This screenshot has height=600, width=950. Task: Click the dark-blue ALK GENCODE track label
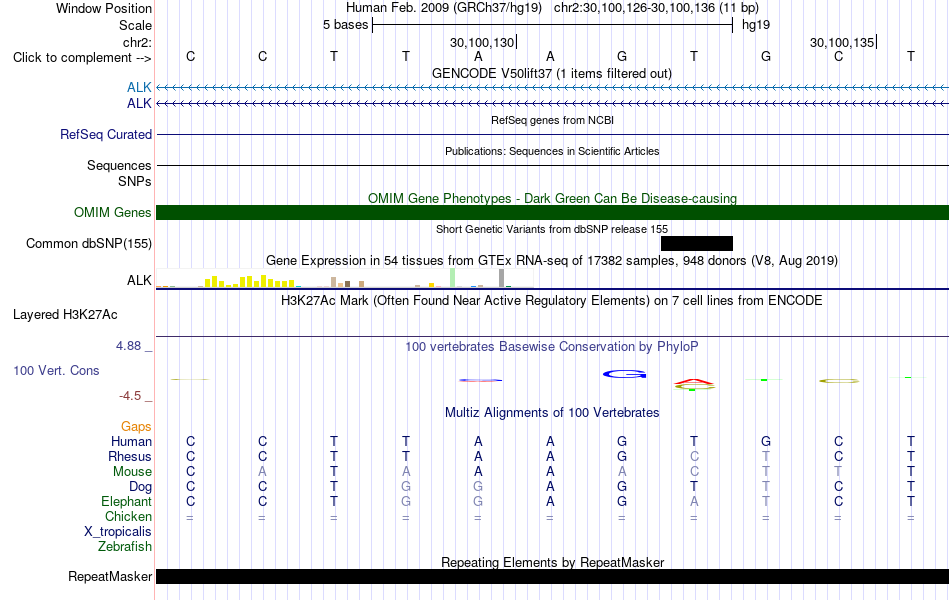tap(139, 104)
